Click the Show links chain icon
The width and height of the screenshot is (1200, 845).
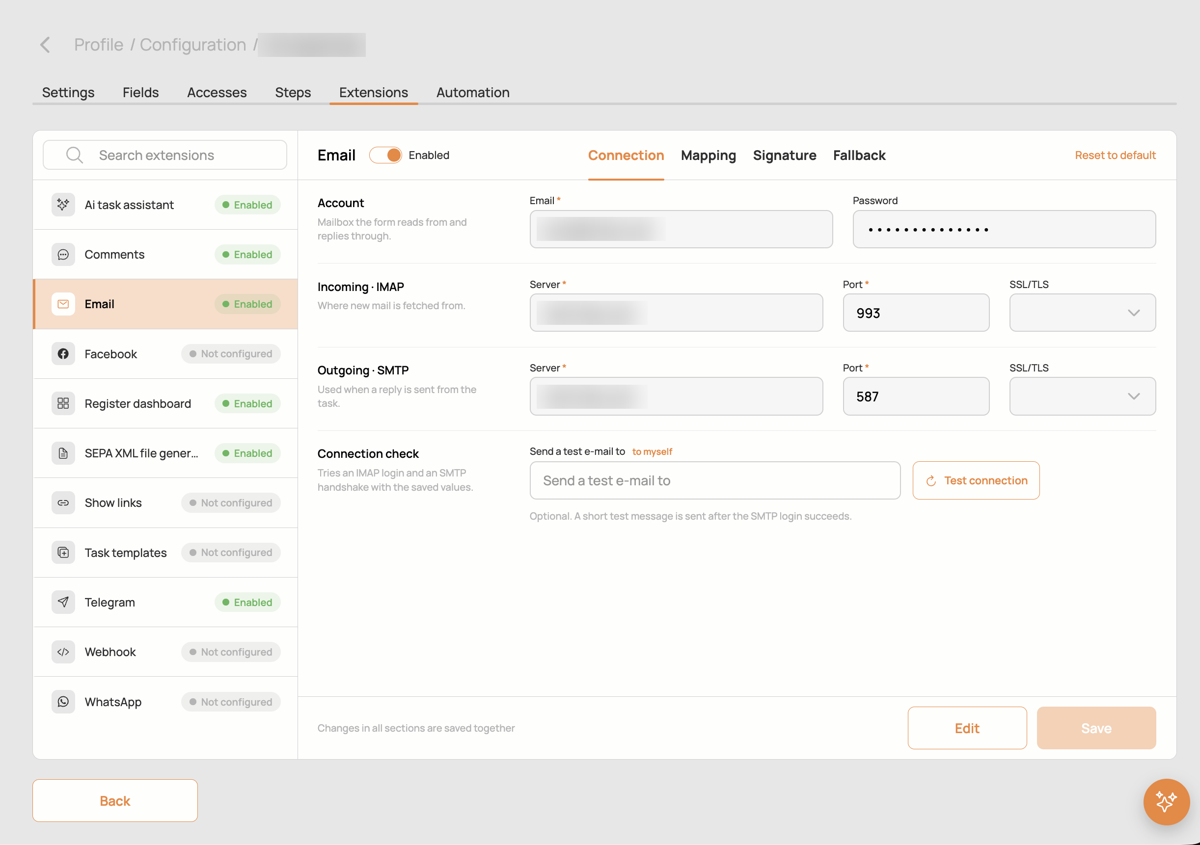(63, 503)
